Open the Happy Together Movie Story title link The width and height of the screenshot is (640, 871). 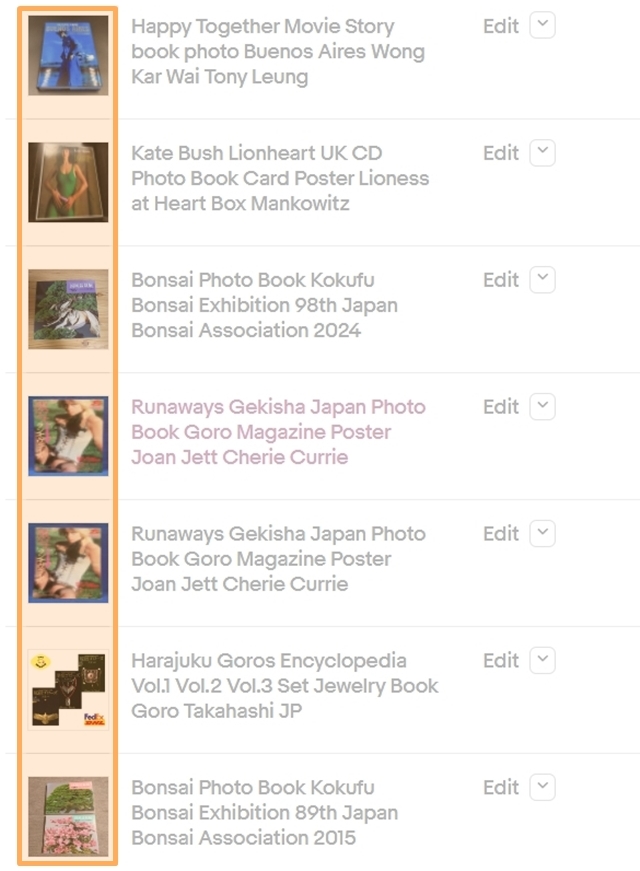coord(278,51)
